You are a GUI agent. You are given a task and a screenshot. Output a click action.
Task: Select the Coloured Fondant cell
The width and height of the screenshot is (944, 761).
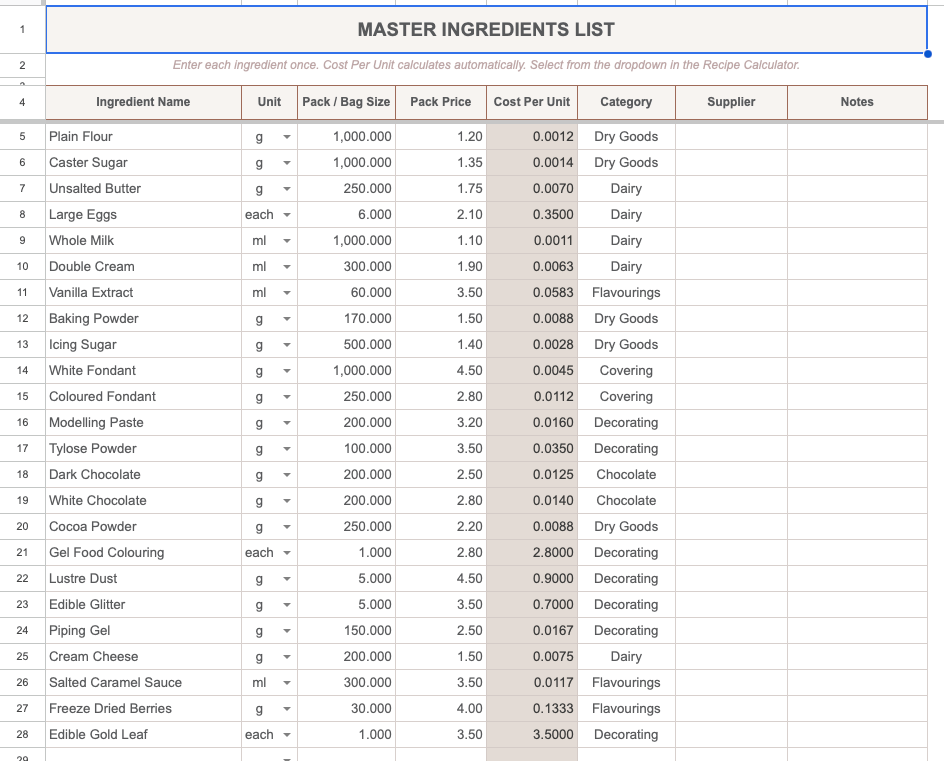click(143, 397)
